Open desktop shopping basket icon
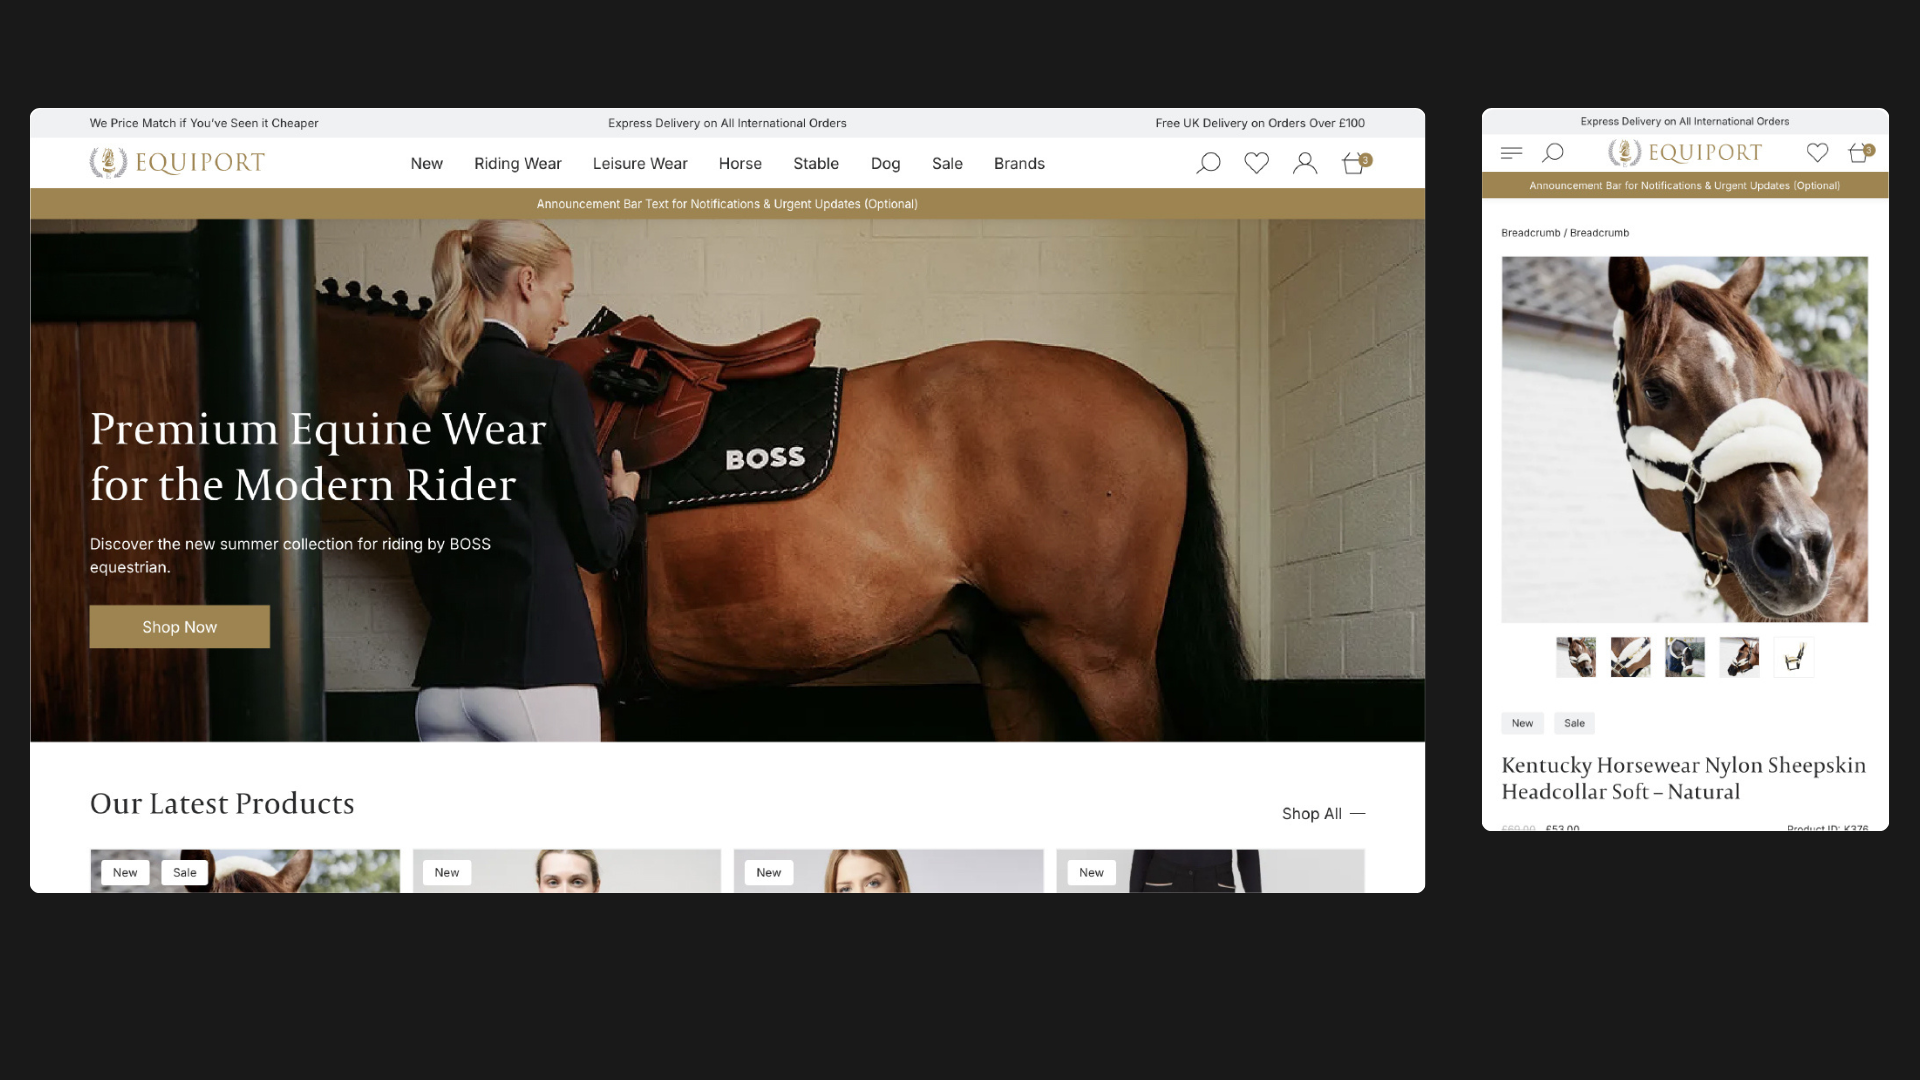This screenshot has height=1080, width=1920. [1354, 163]
